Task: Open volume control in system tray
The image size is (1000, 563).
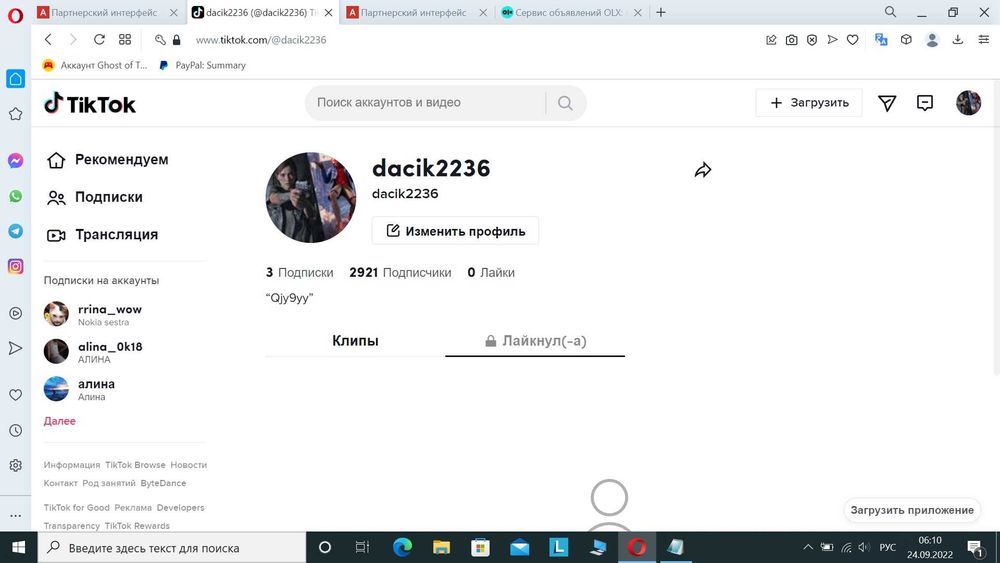Action: pos(864,547)
